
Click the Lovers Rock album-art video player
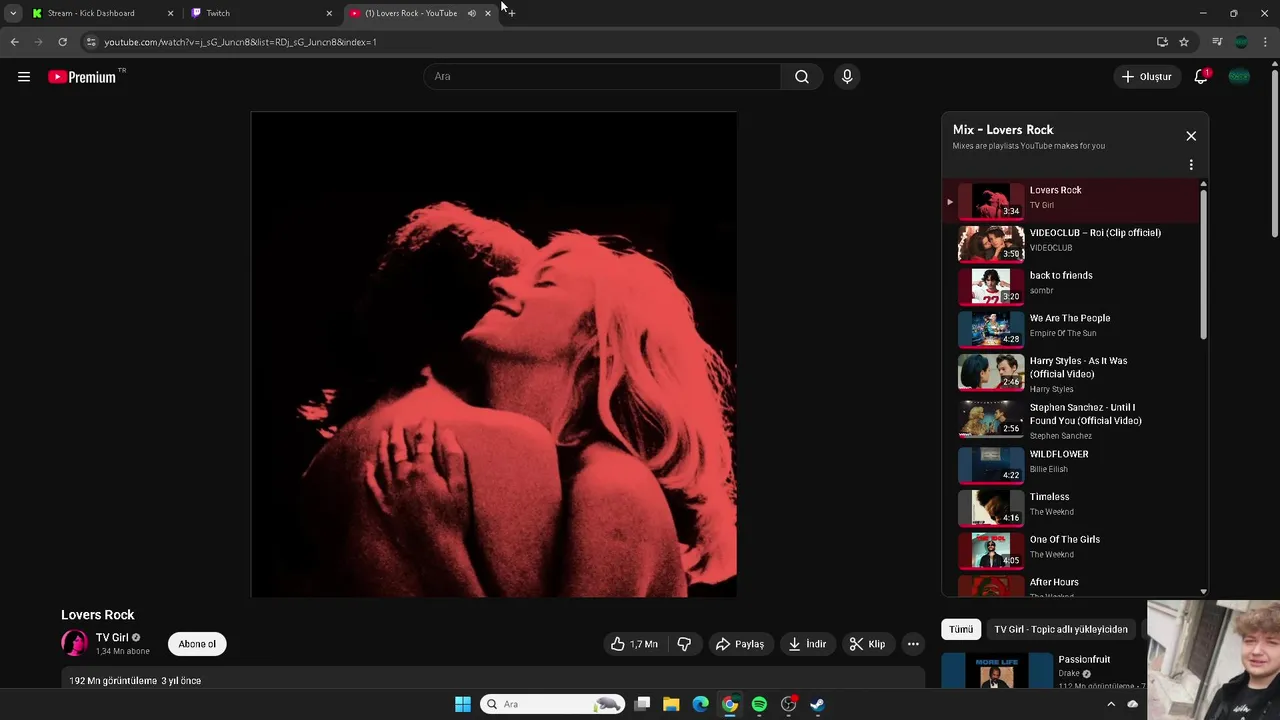[494, 354]
